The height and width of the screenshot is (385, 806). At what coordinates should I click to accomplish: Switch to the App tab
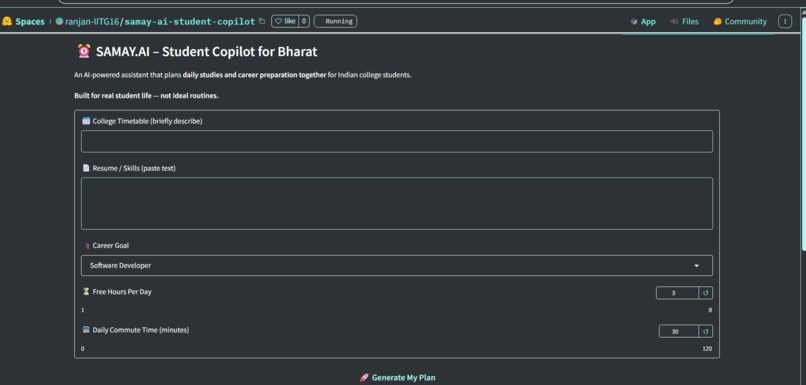(x=643, y=22)
